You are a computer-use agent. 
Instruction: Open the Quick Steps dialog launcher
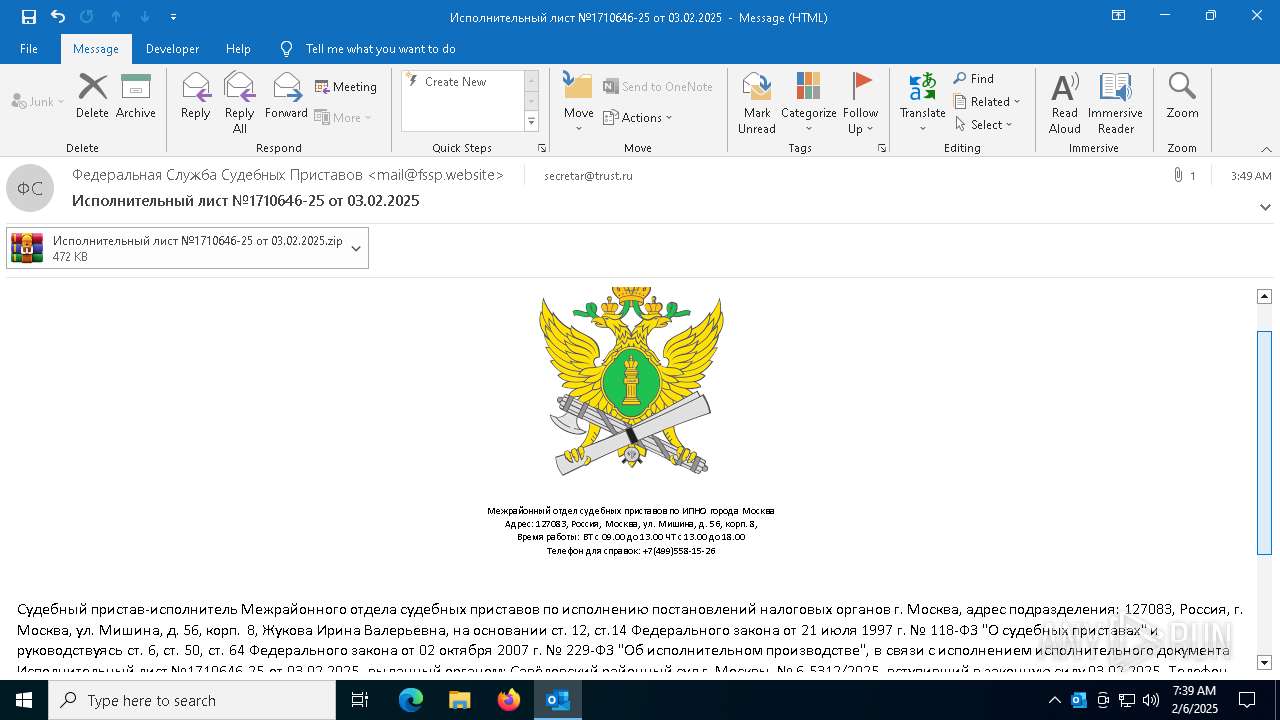pos(542,148)
